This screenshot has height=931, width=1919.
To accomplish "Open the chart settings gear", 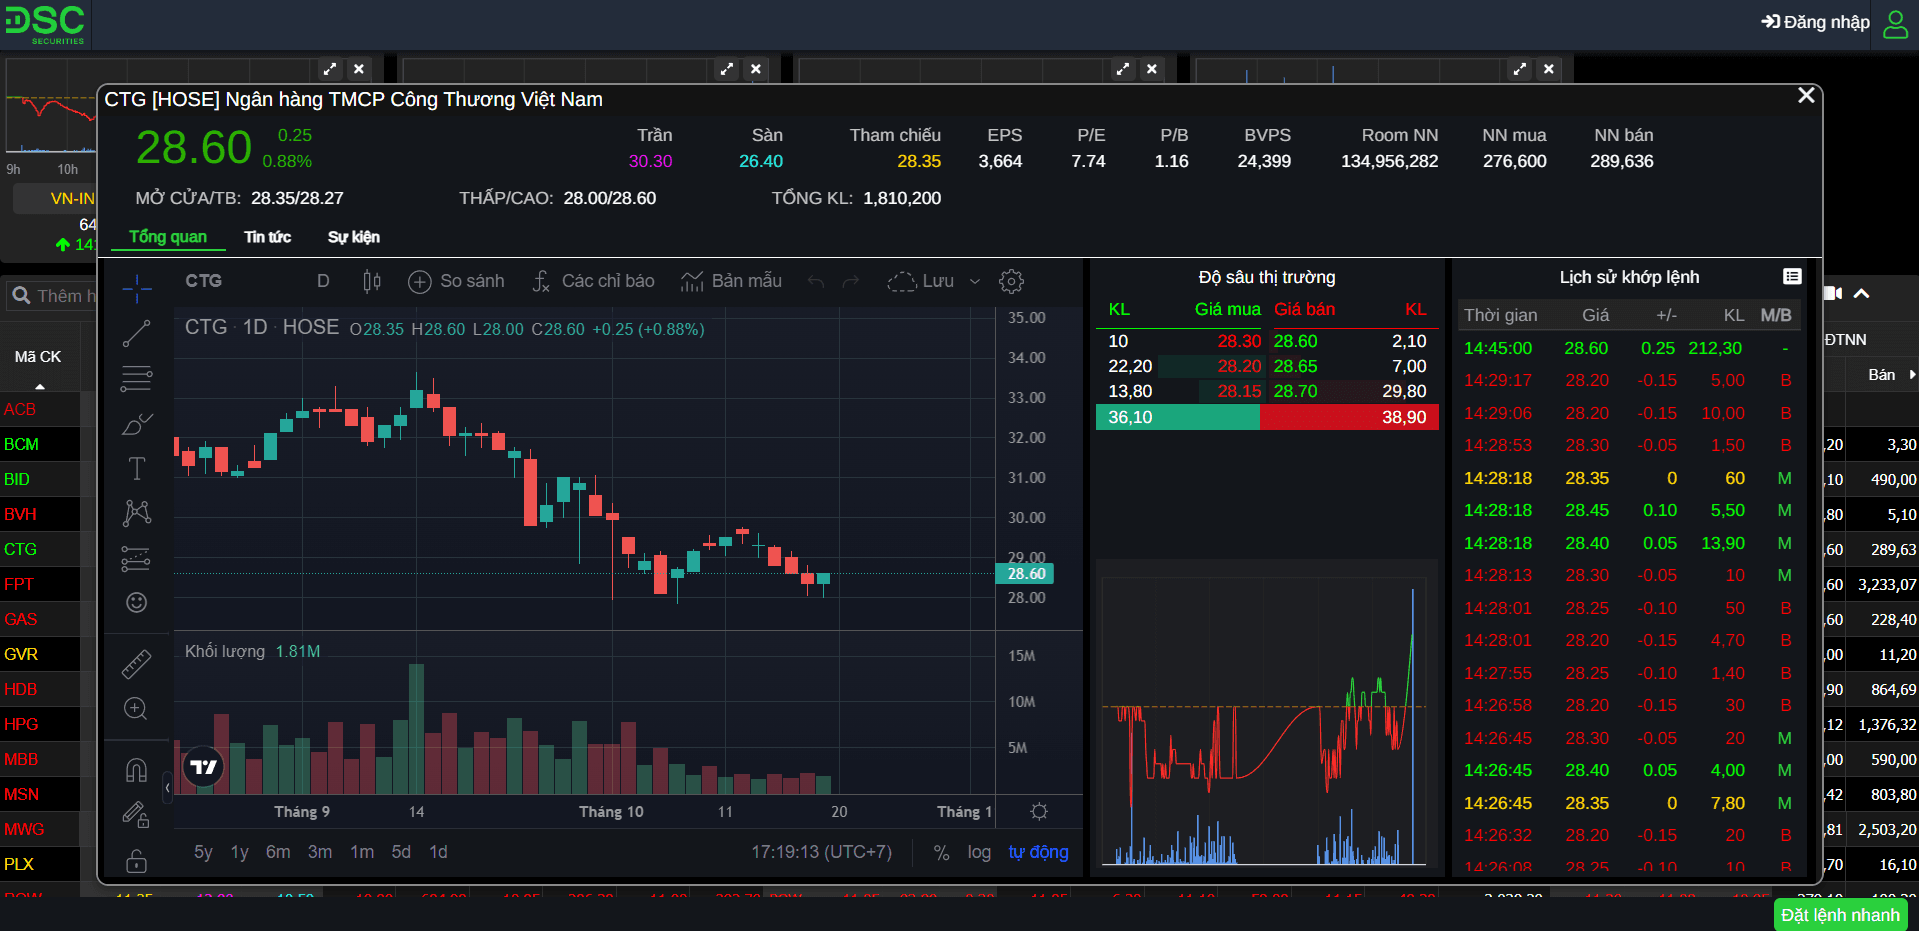I will tap(1012, 281).
